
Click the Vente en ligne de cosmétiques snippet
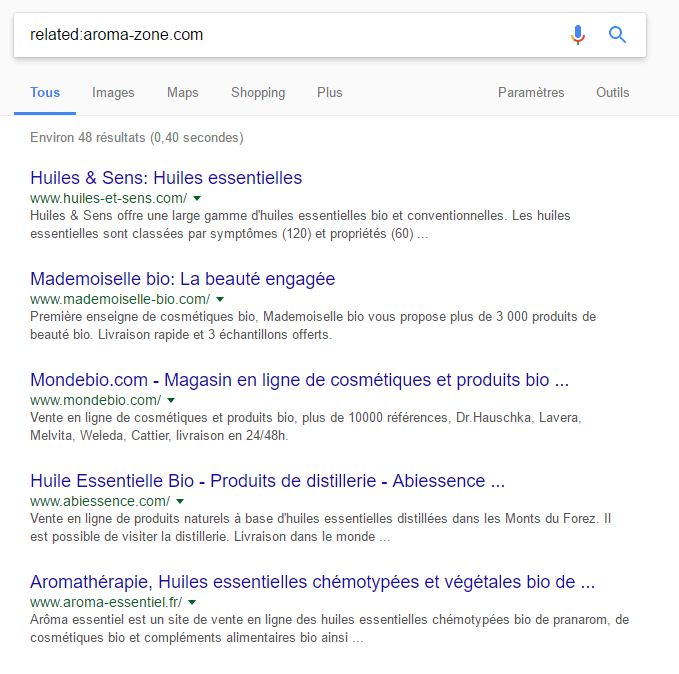305,427
